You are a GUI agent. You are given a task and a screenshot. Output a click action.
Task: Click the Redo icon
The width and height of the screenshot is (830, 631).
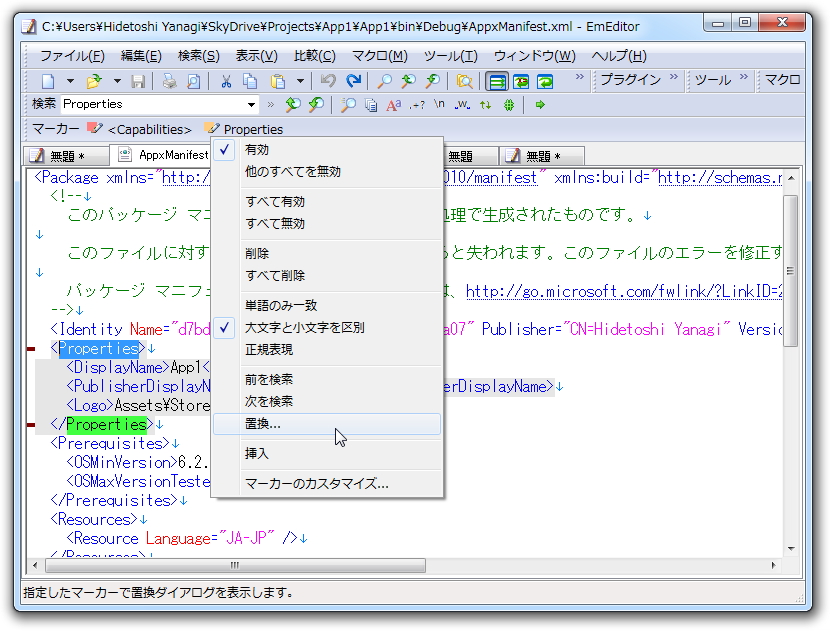[353, 82]
